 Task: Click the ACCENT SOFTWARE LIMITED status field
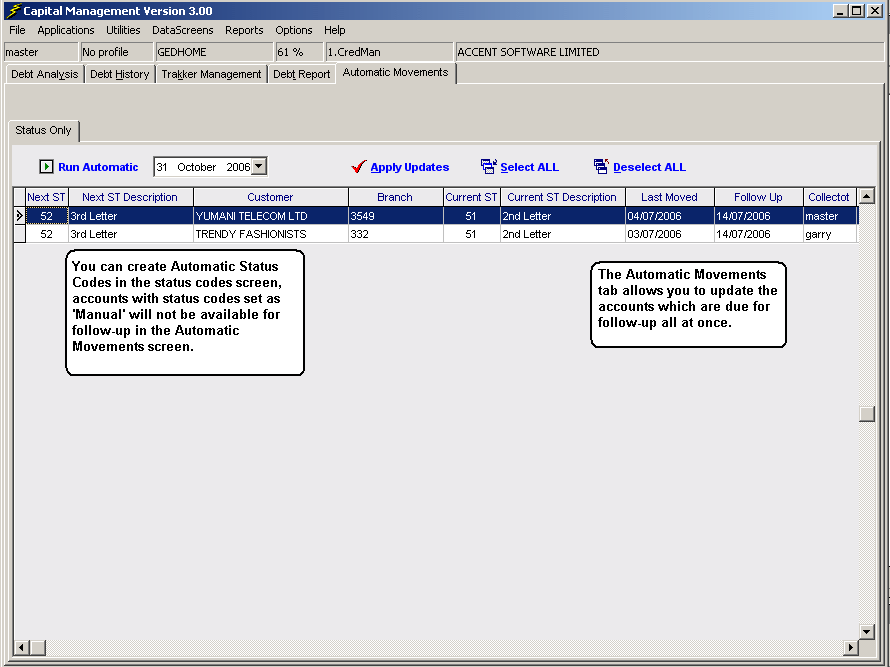tap(670, 52)
